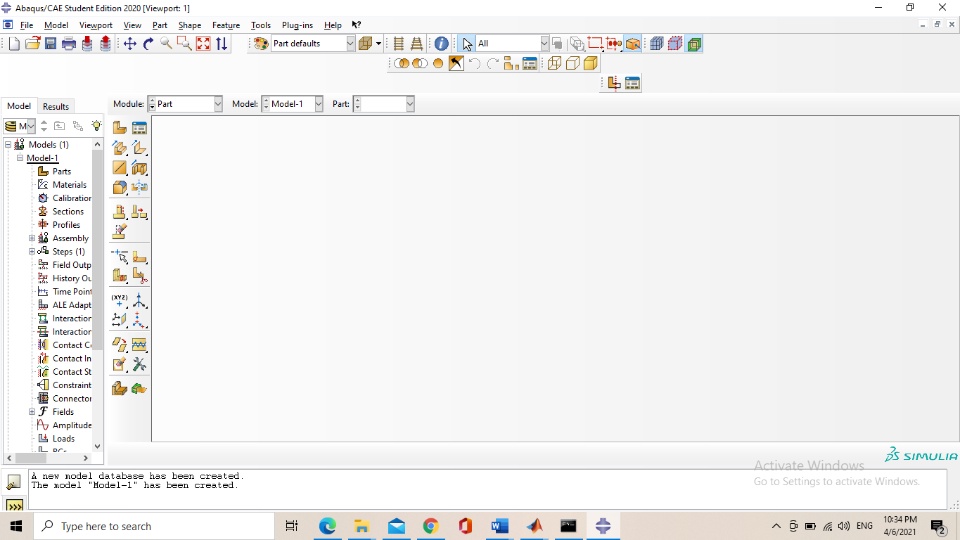This screenshot has width=960, height=540.
Task: Click the Redo curved arrow icon
Action: click(x=493, y=64)
